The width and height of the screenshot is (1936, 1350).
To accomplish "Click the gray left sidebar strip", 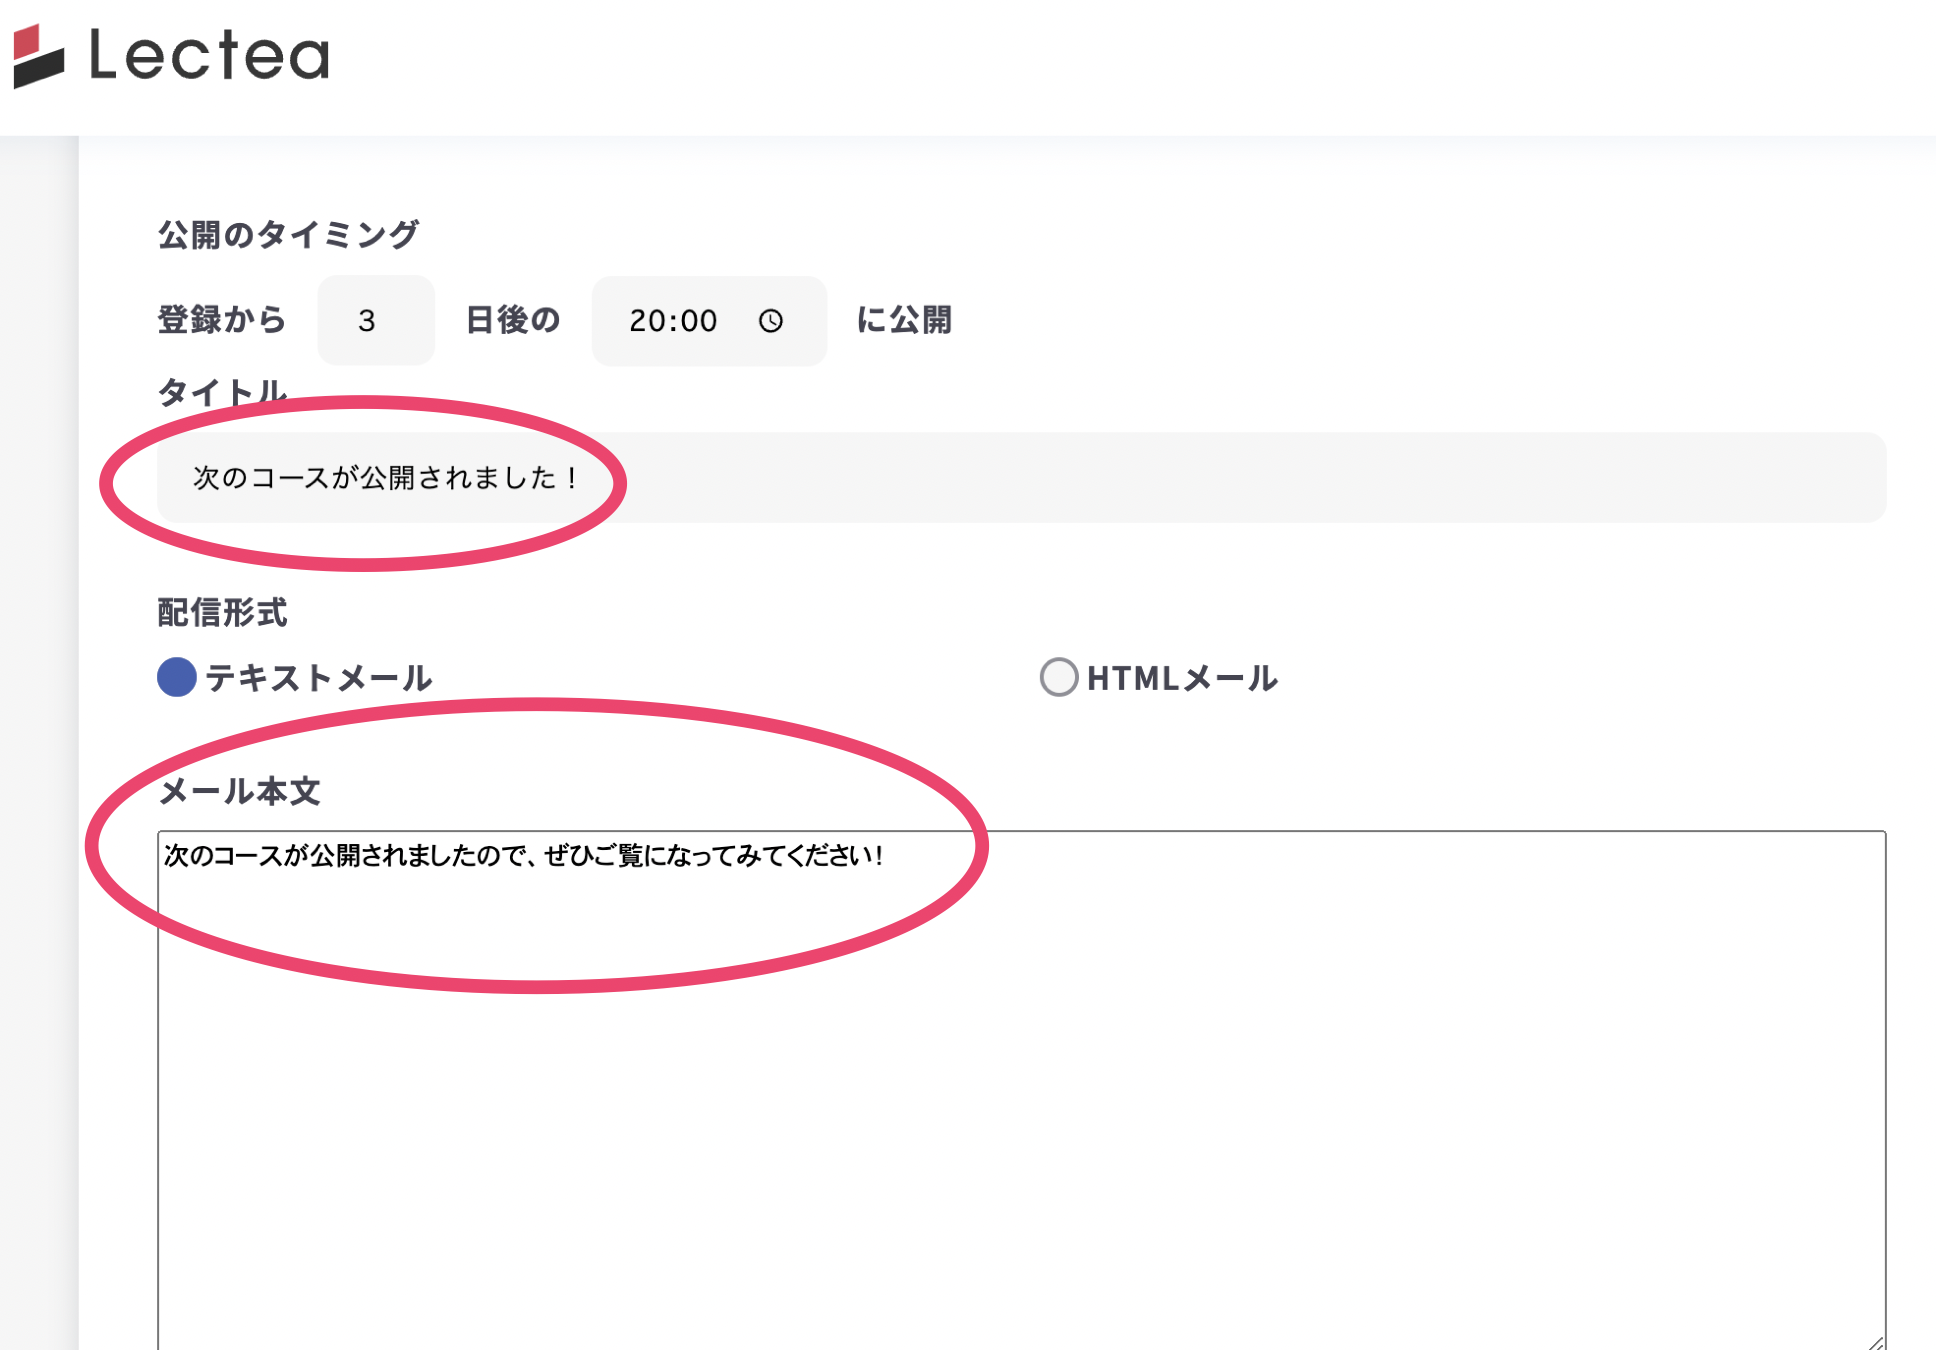I will [x=38, y=740].
